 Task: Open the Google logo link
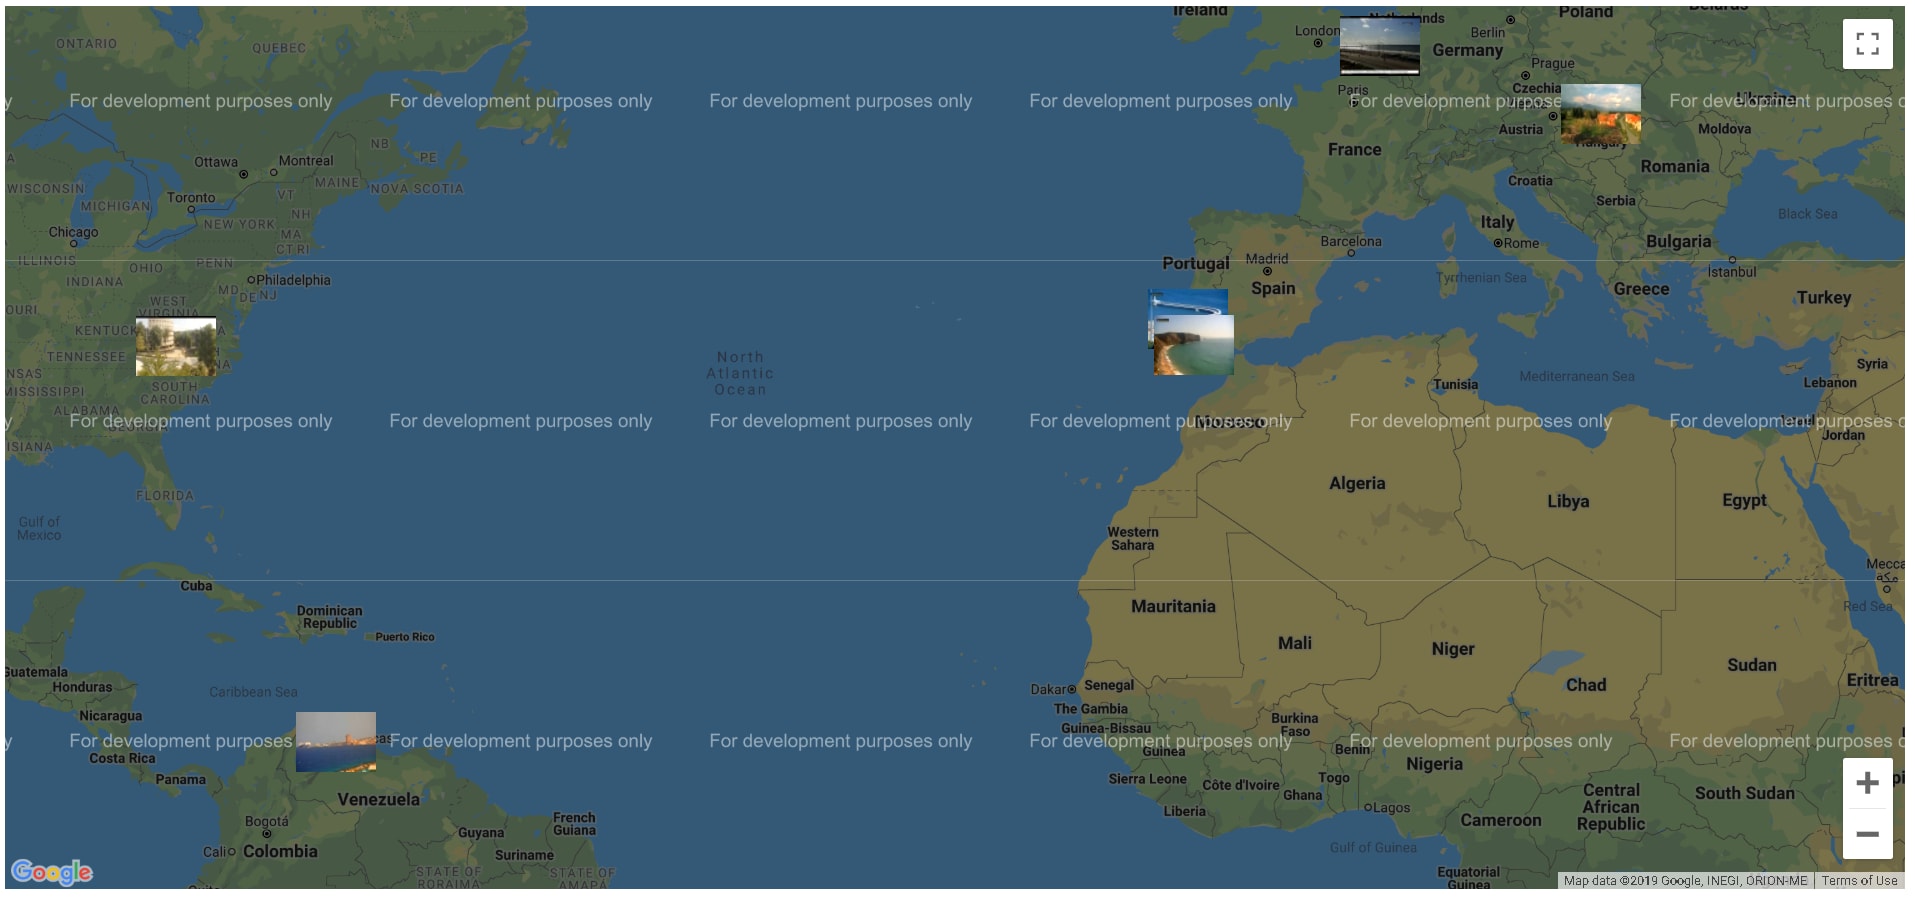pyautogui.click(x=52, y=873)
